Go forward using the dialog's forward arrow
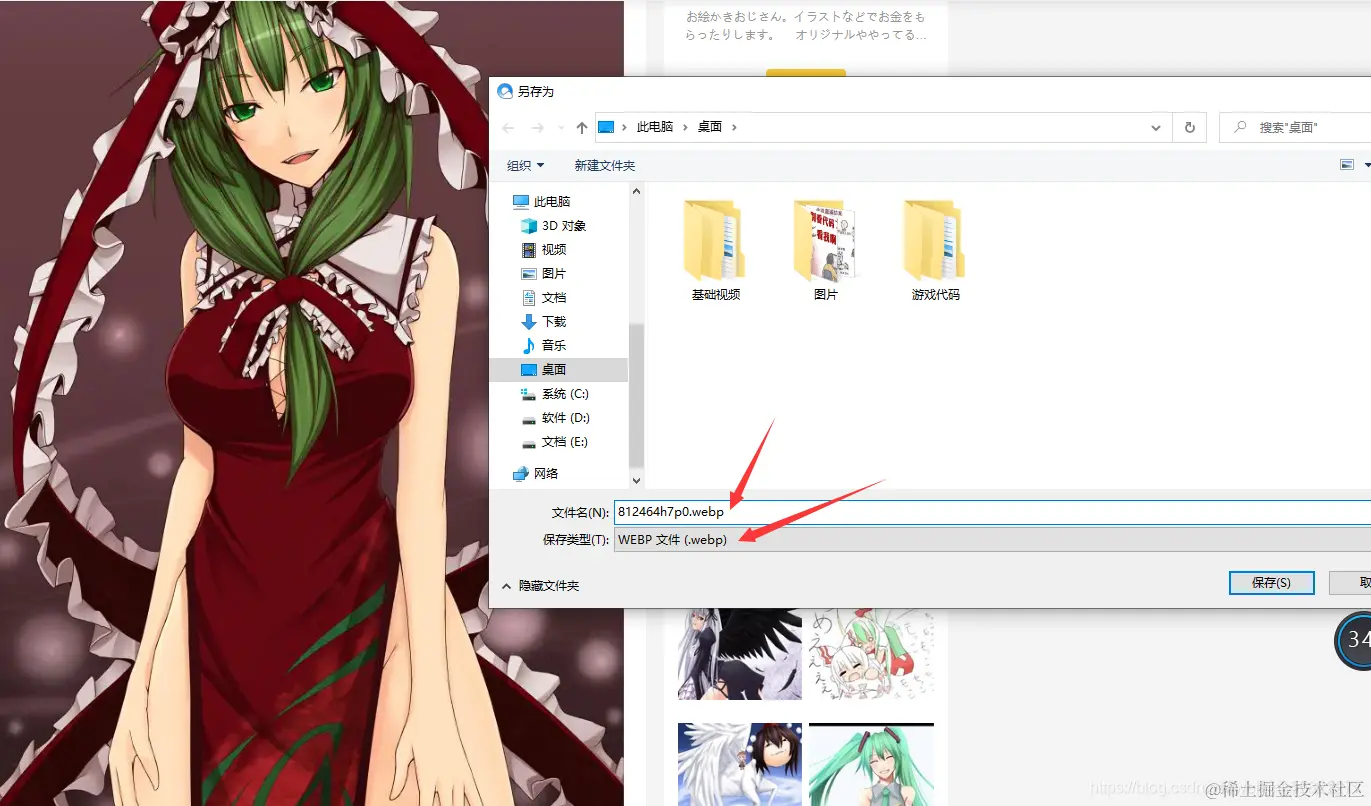The width and height of the screenshot is (1371, 806). point(537,128)
